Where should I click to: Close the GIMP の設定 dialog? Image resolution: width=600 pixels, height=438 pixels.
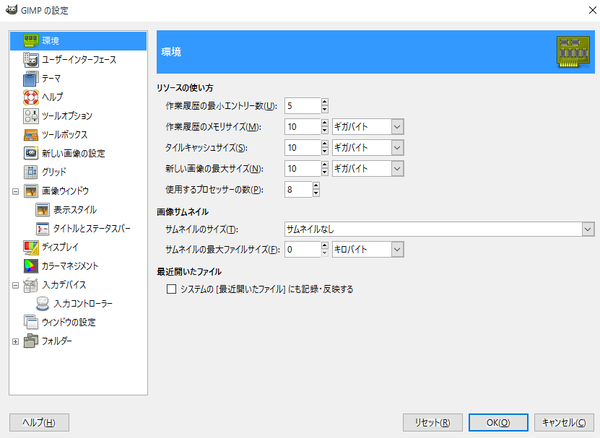tap(592, 10)
